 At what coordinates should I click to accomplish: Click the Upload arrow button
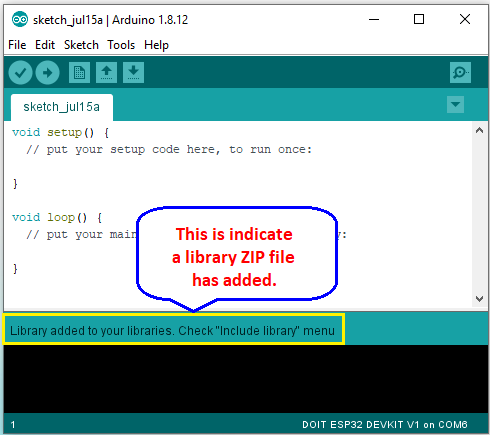(47, 72)
